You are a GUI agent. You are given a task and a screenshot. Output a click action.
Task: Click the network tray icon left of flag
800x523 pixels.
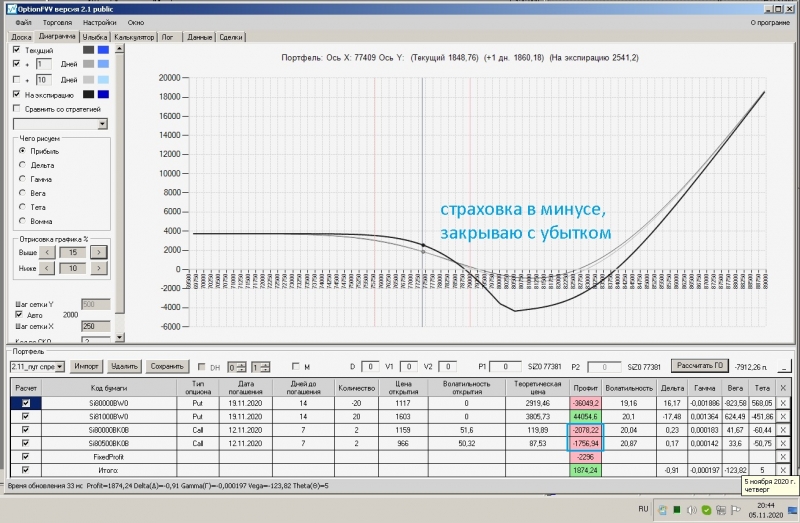tap(721, 510)
